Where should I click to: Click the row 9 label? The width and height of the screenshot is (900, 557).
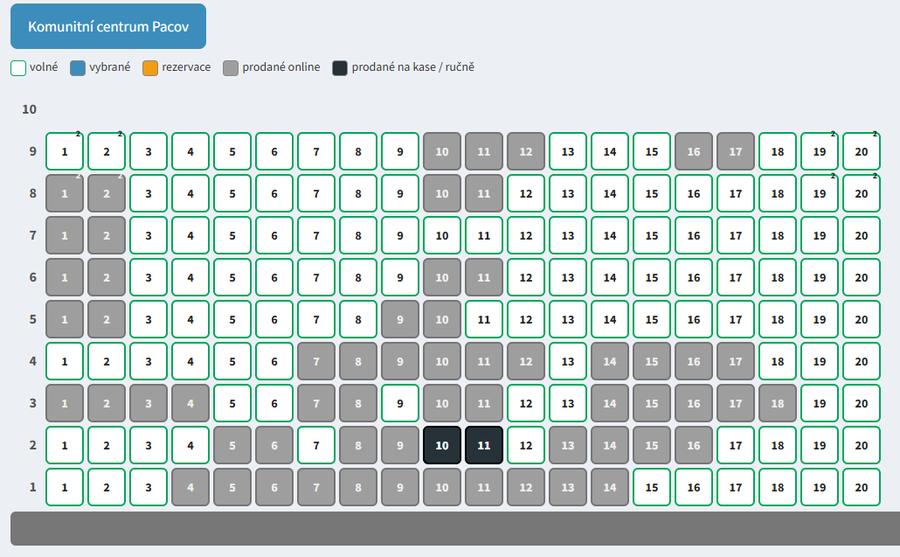pyautogui.click(x=33, y=151)
